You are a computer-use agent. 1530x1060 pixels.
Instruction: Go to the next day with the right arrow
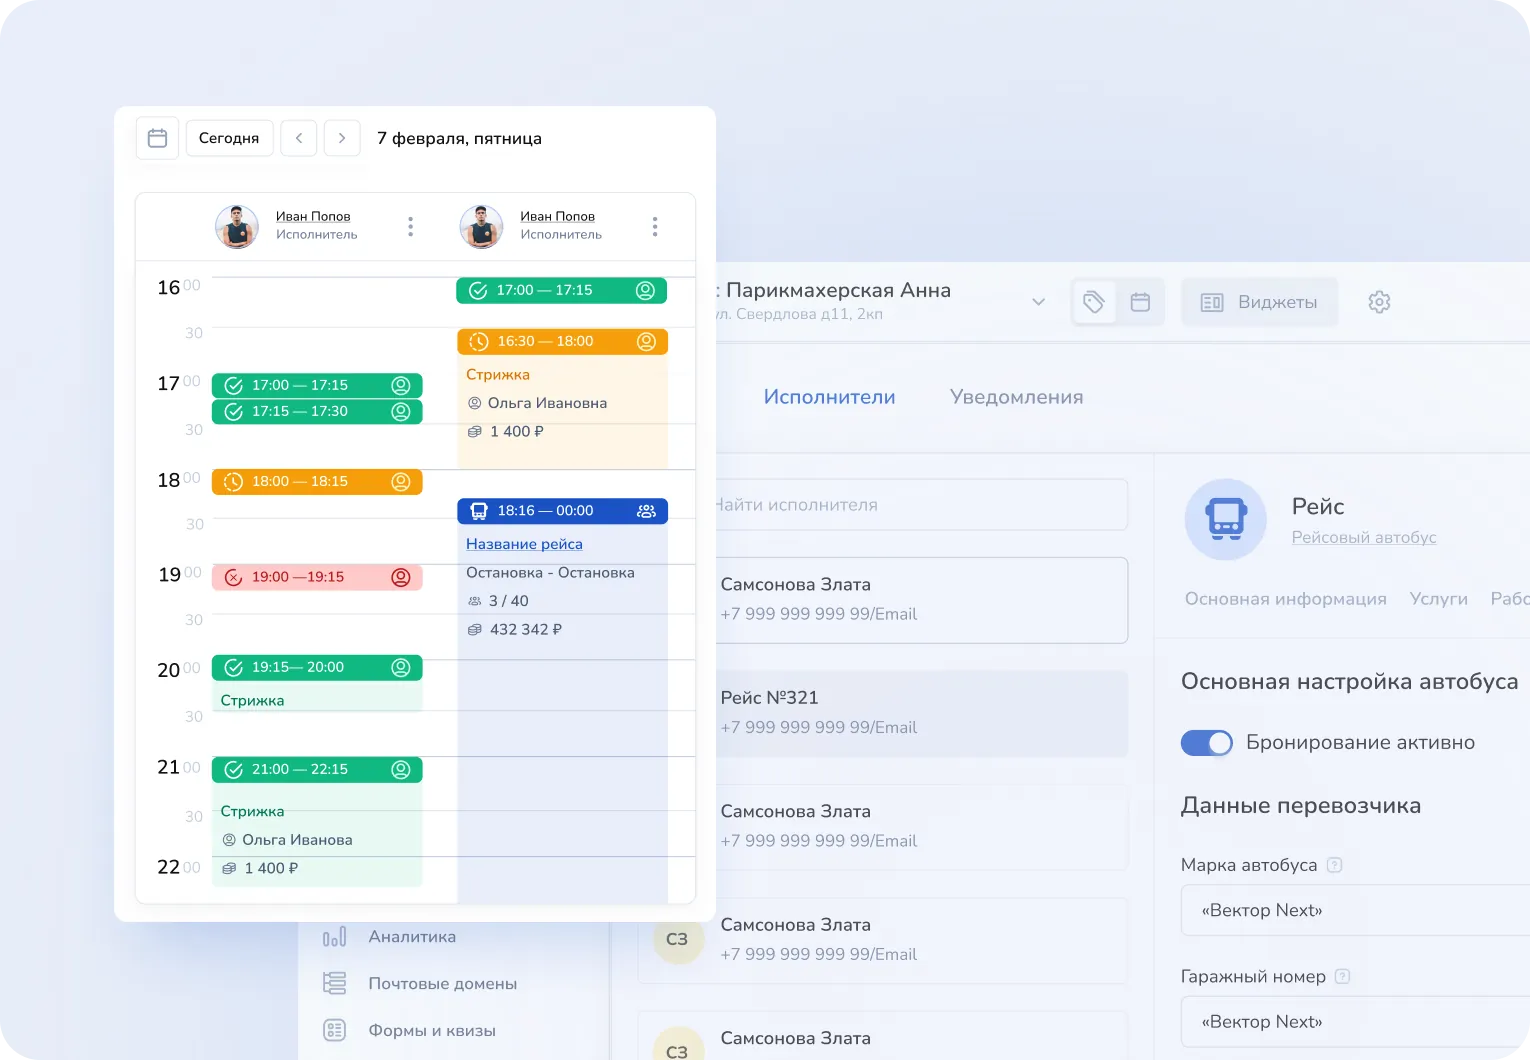click(x=342, y=138)
